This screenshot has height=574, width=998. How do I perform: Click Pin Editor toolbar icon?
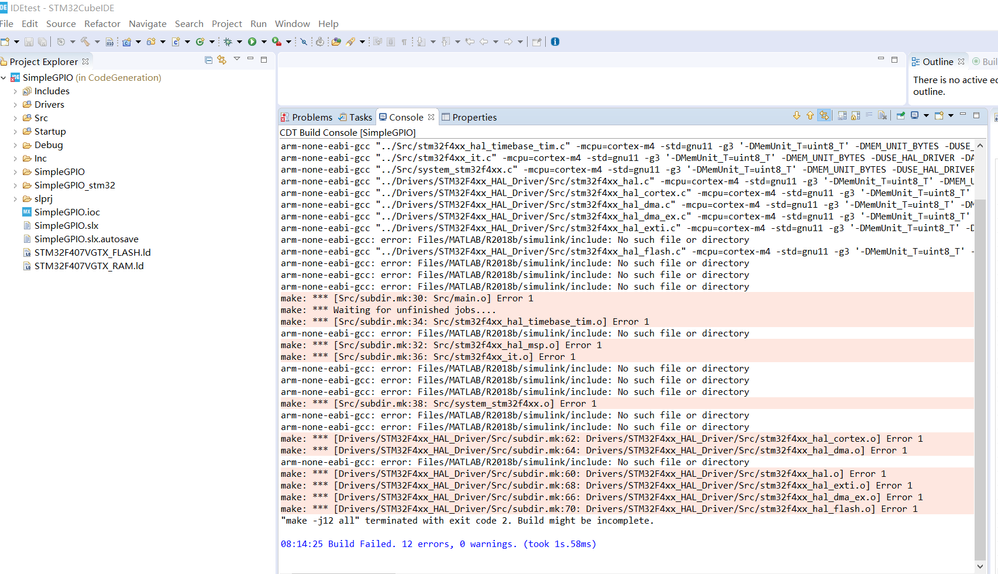536,42
